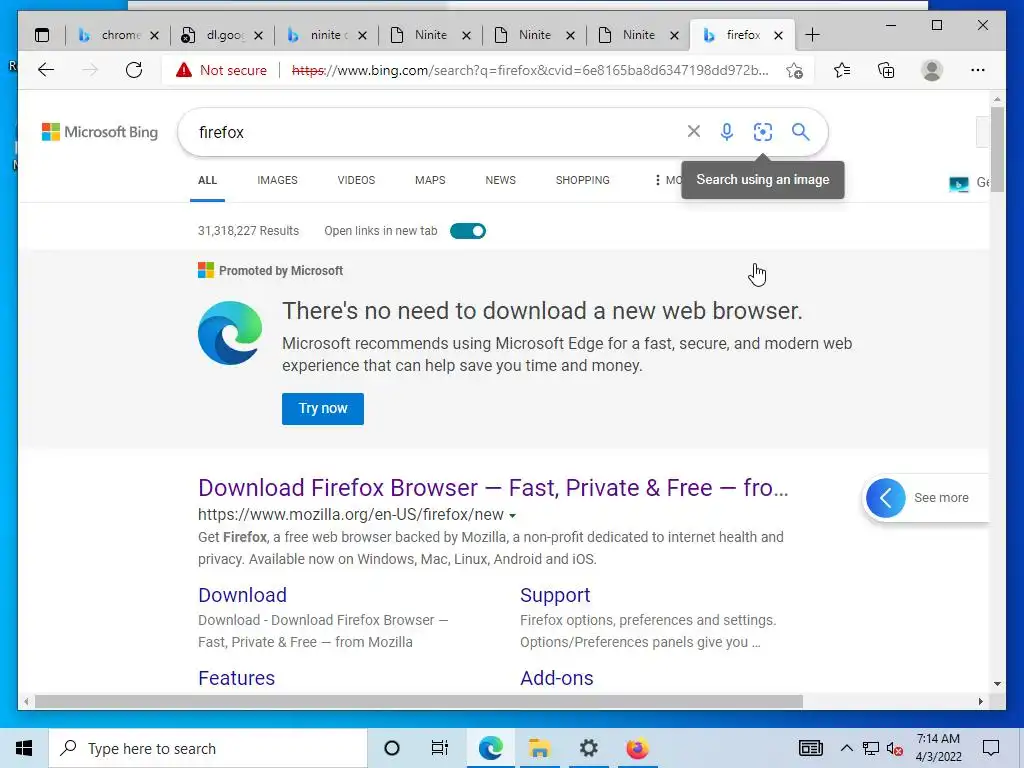Add this page to favorites star icon

794,71
